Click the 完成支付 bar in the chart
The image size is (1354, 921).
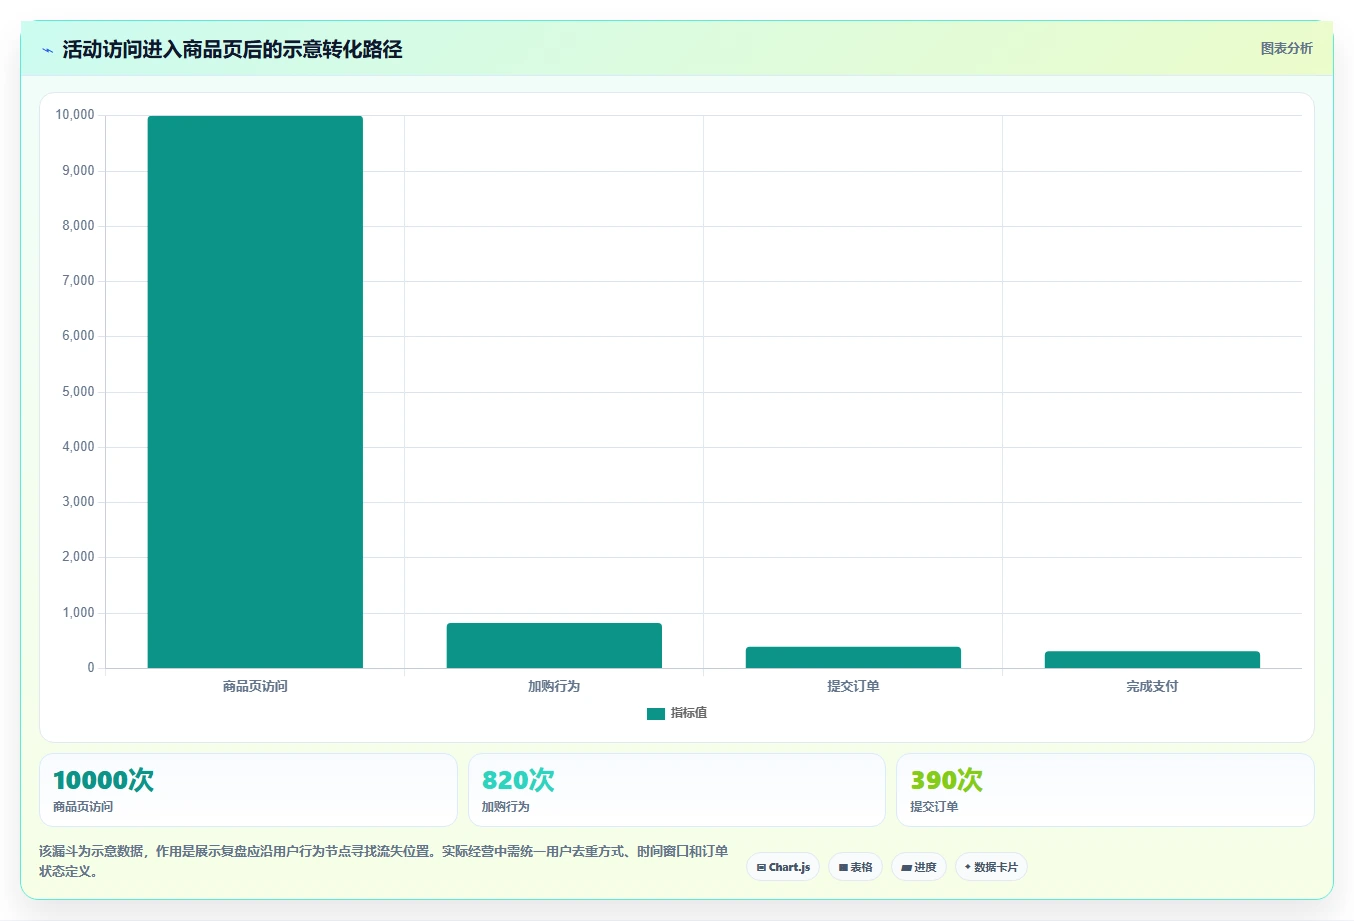(x=1152, y=660)
